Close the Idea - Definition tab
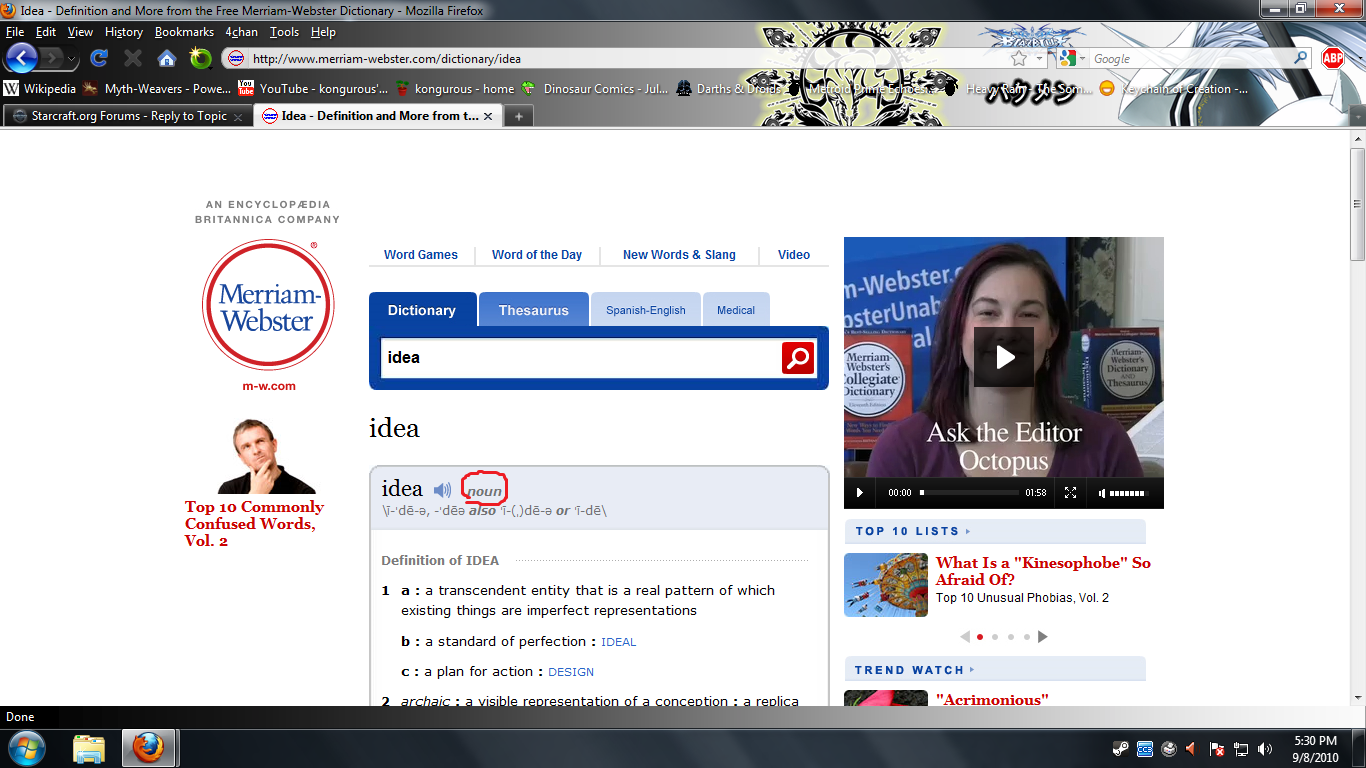The image size is (1366, 768). [x=487, y=117]
